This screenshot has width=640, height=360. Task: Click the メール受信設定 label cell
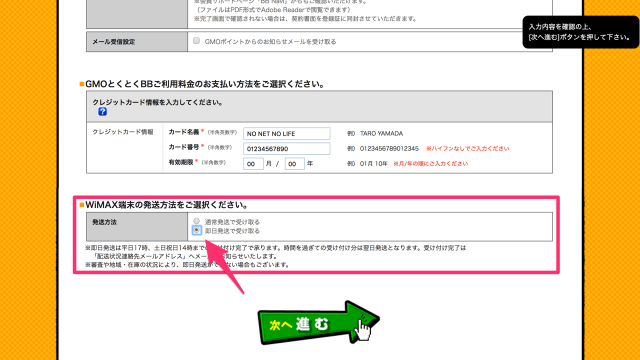[137, 42]
